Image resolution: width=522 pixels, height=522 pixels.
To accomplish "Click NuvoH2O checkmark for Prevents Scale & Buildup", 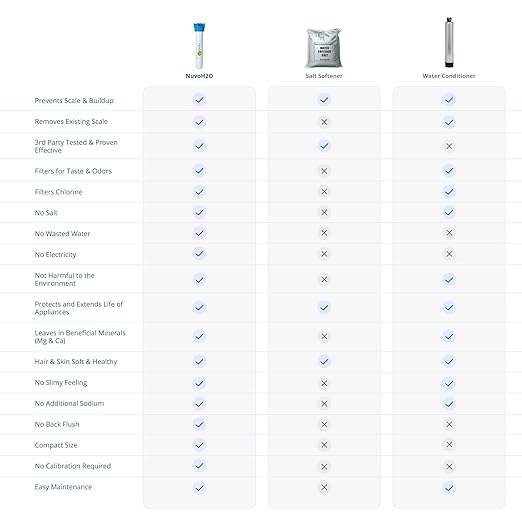I will pyautogui.click(x=199, y=100).
